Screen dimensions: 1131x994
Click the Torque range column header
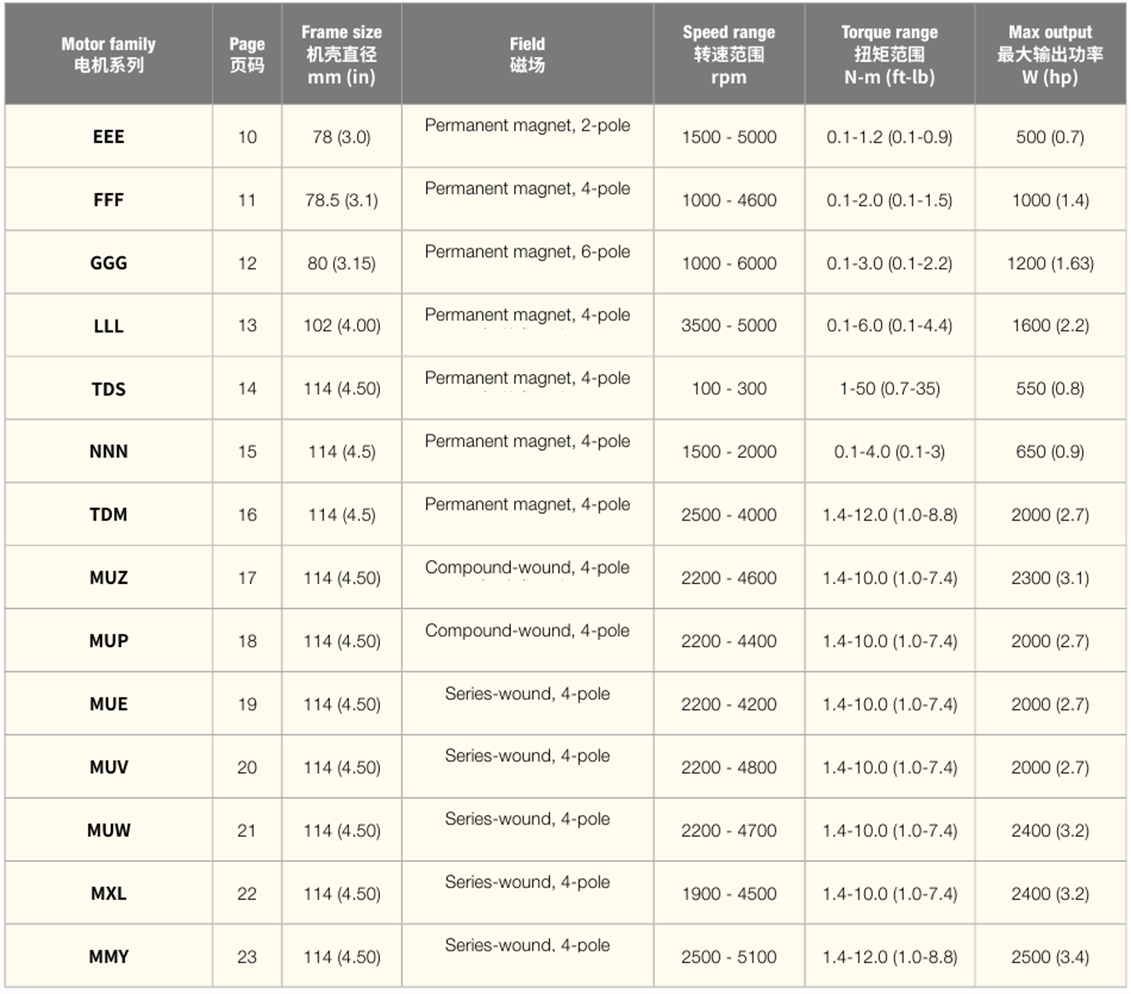pyautogui.click(x=890, y=54)
